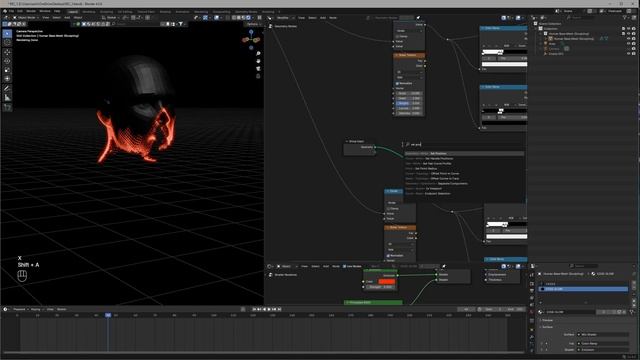Screen dimensions: 640x360
Task: Click the pin icon in shader editor header
Action: coord(444,266)
